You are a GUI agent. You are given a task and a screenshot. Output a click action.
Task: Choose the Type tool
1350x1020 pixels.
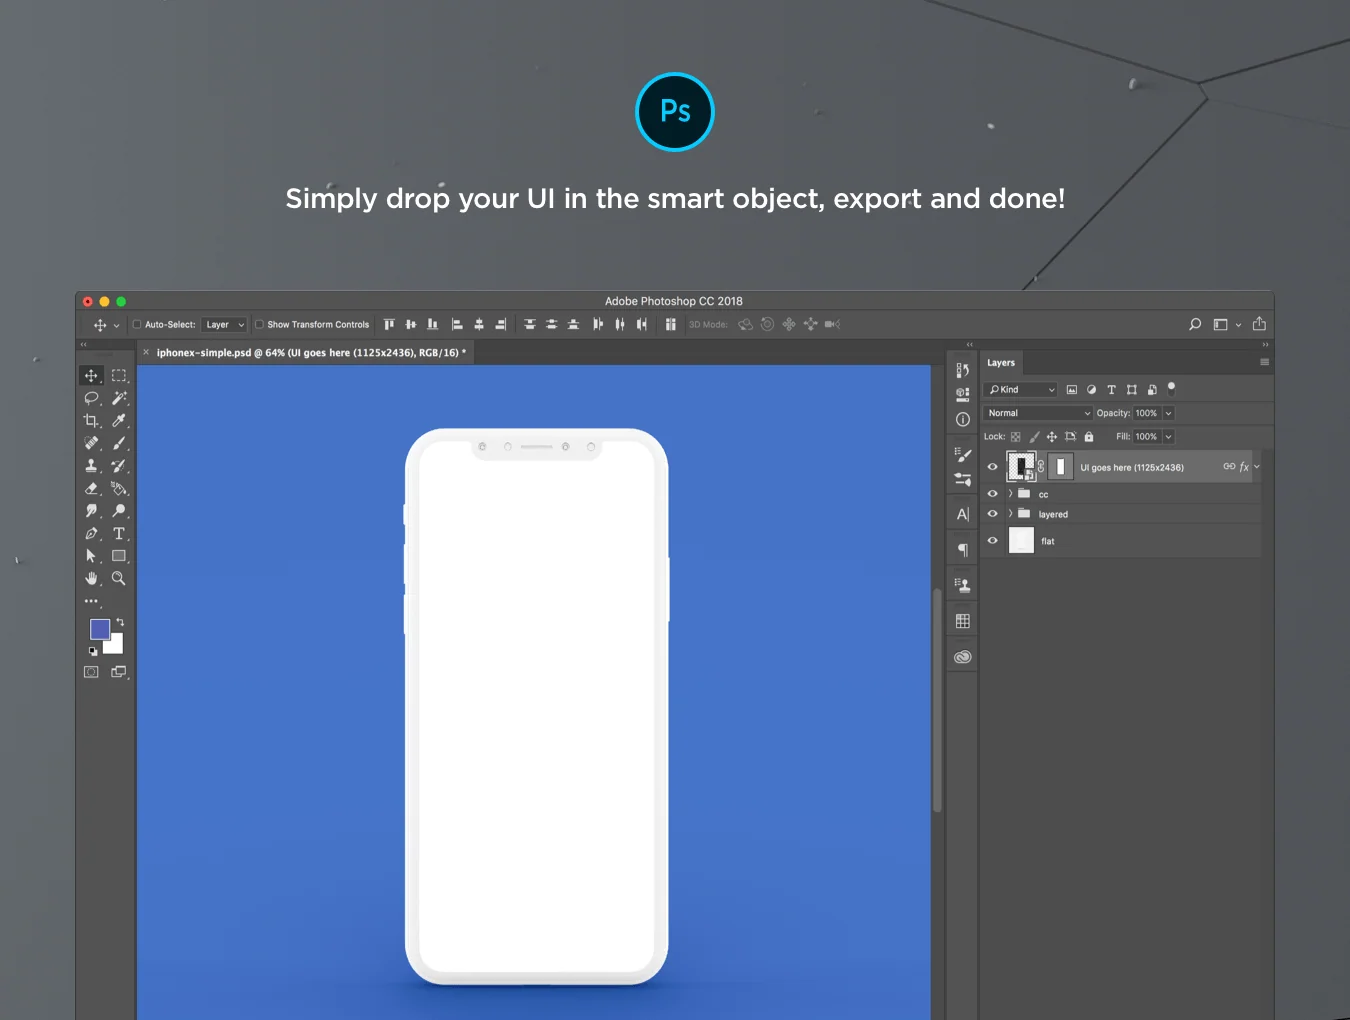tap(119, 534)
